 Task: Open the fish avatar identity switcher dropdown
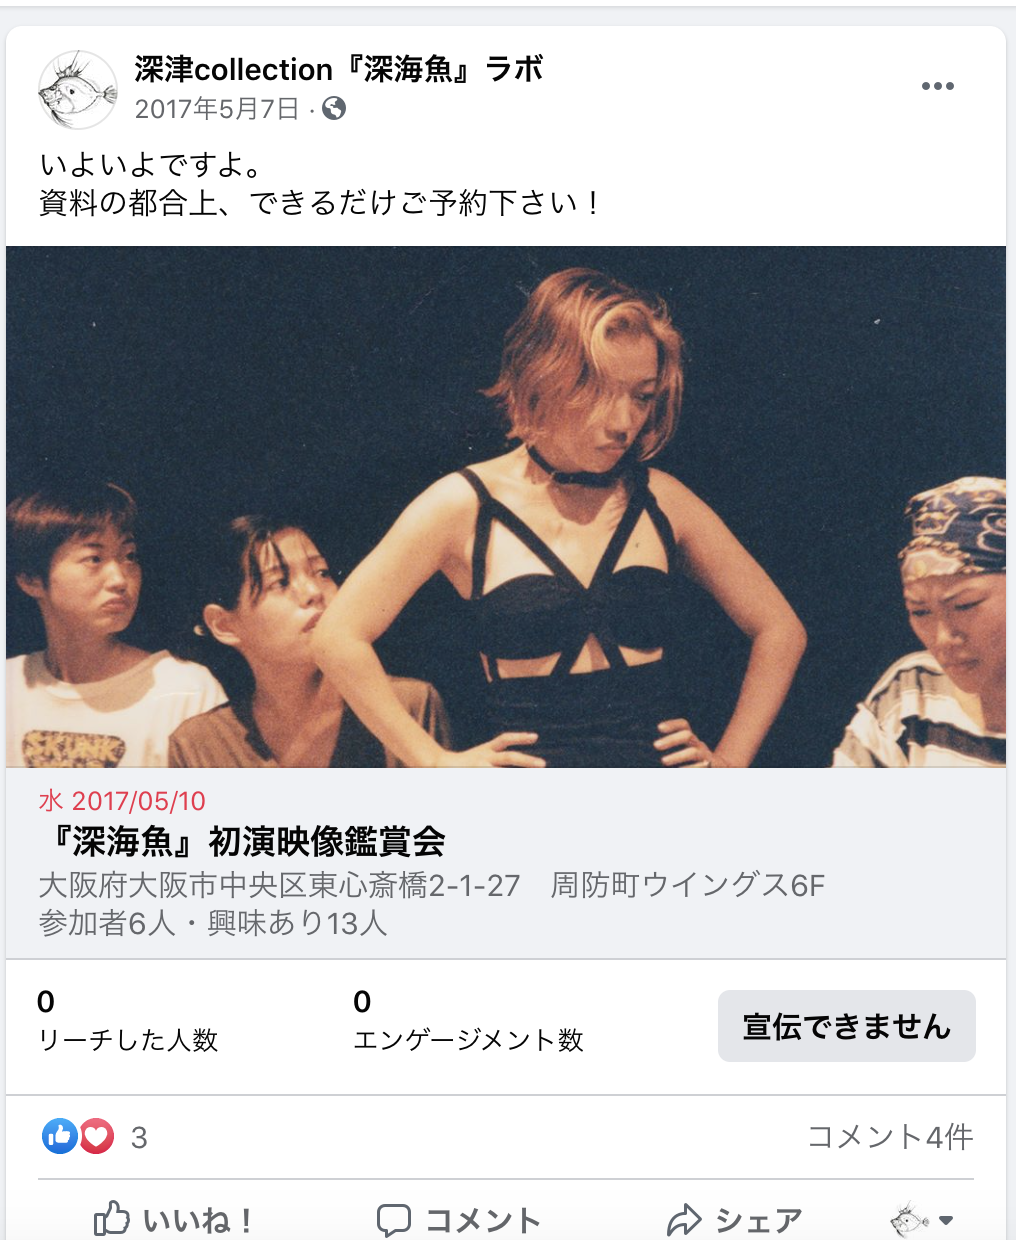pyautogui.click(x=922, y=1220)
